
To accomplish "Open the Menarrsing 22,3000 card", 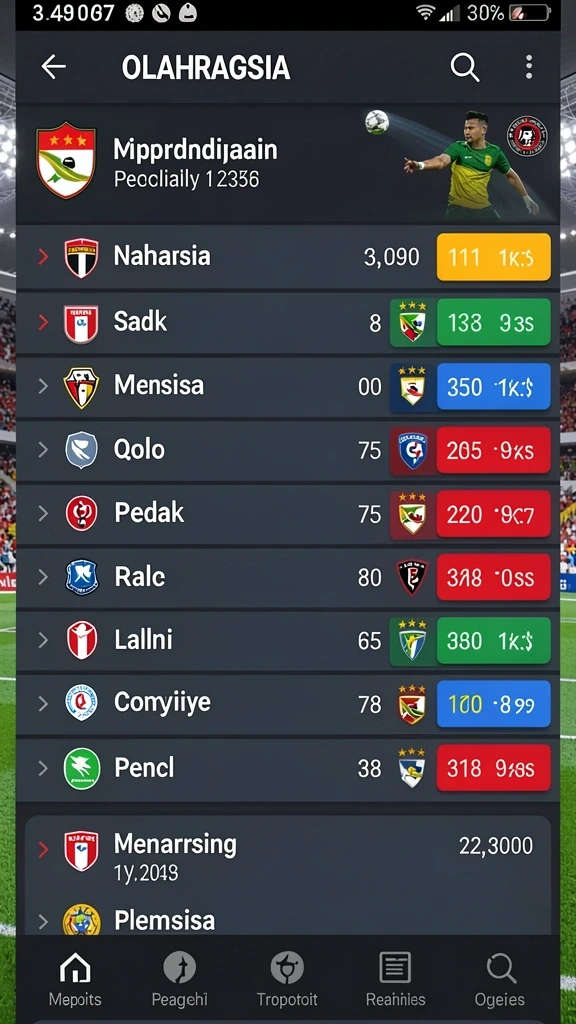I will click(x=288, y=856).
